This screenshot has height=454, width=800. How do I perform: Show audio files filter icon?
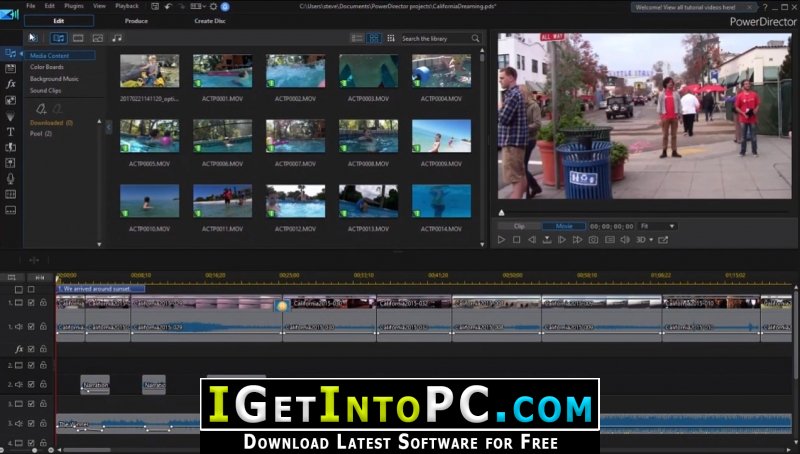(117, 38)
